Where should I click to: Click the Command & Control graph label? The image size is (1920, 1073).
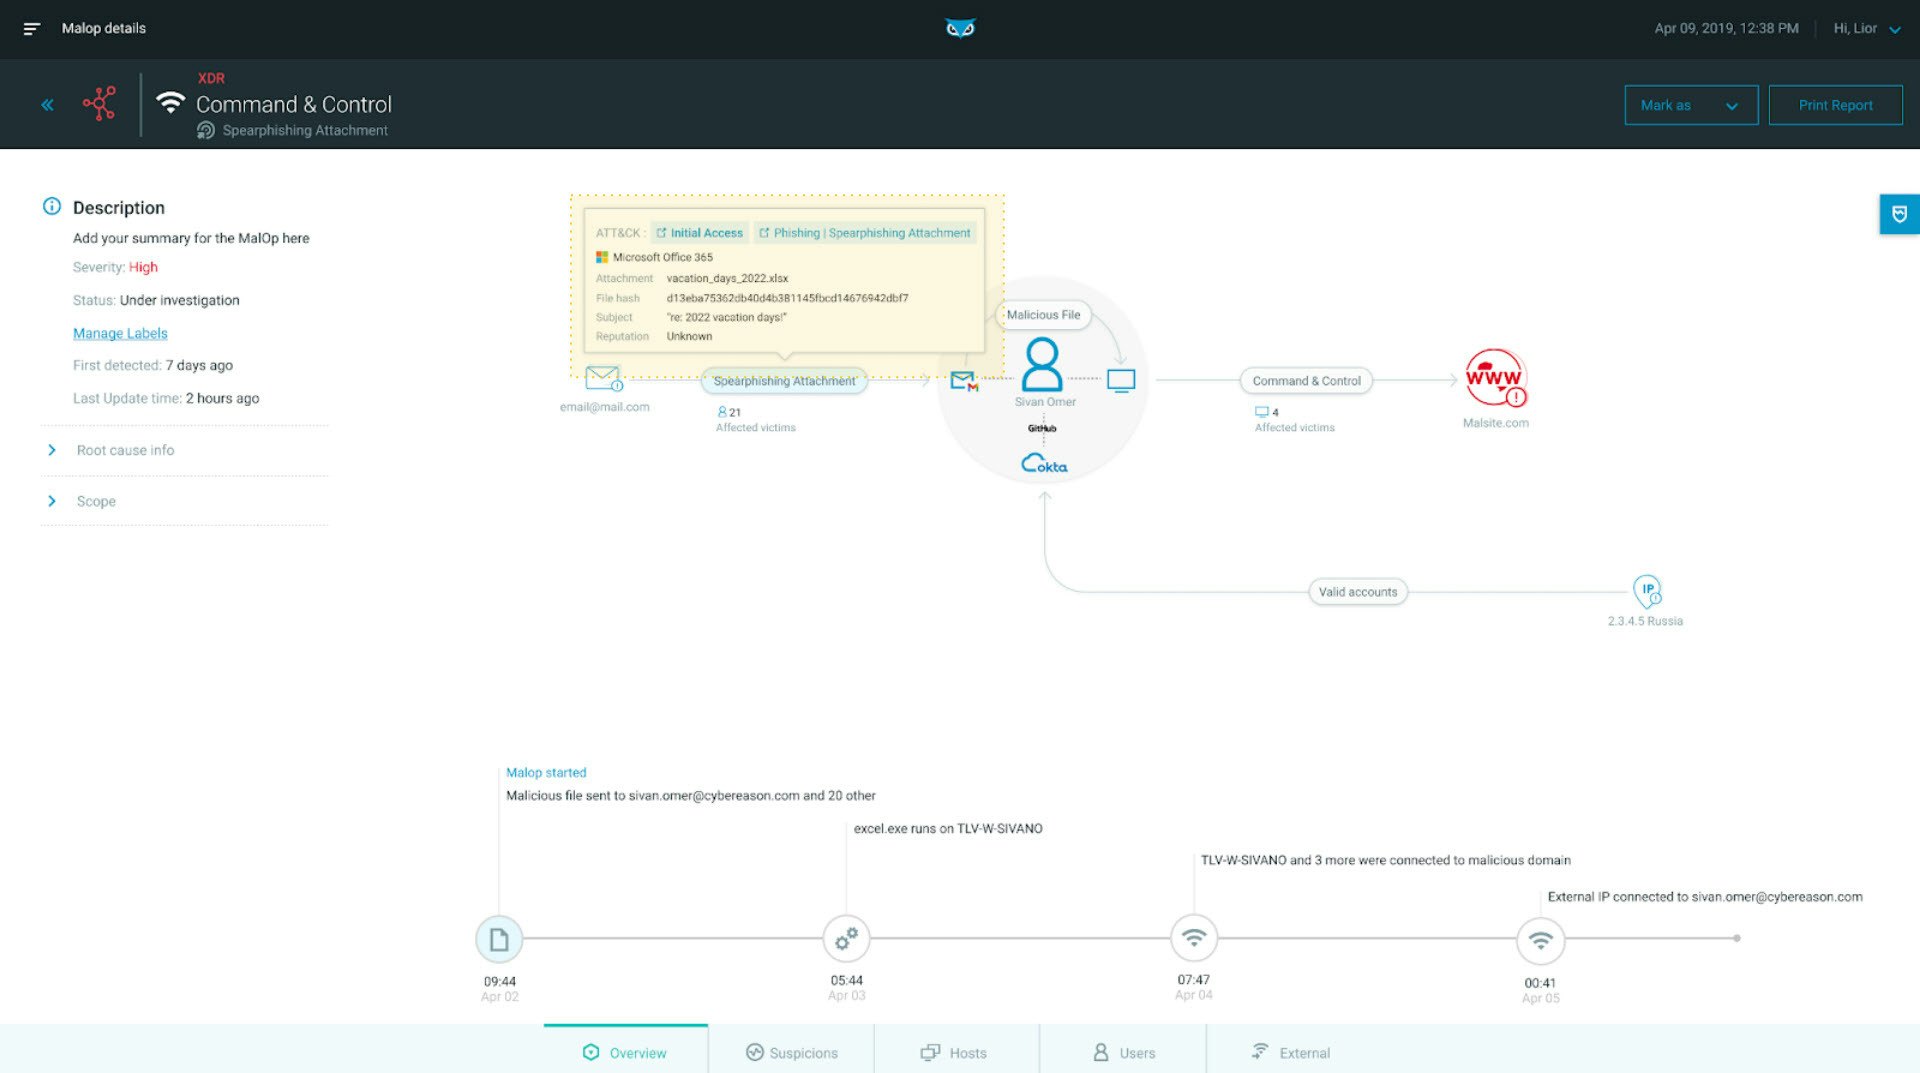point(1306,381)
